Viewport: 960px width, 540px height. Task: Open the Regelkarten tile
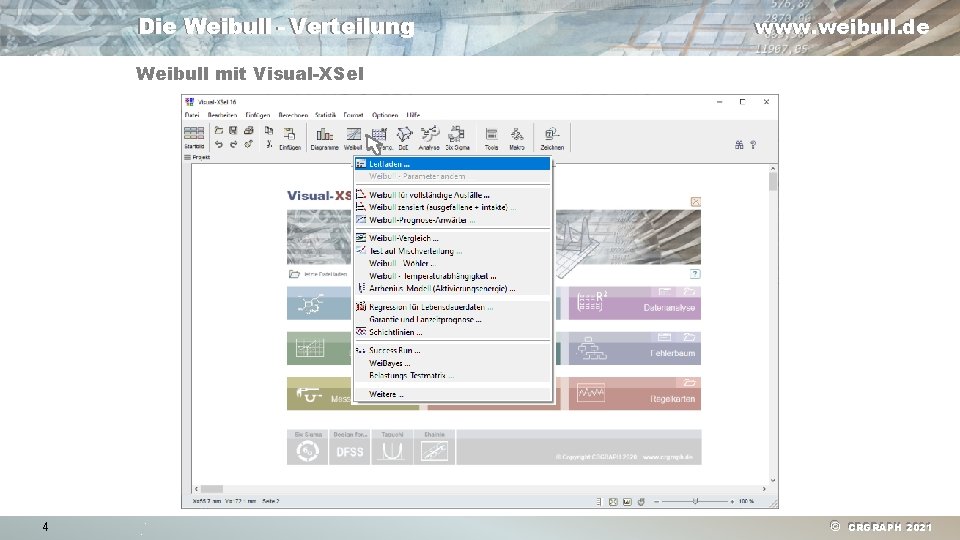(x=635, y=394)
